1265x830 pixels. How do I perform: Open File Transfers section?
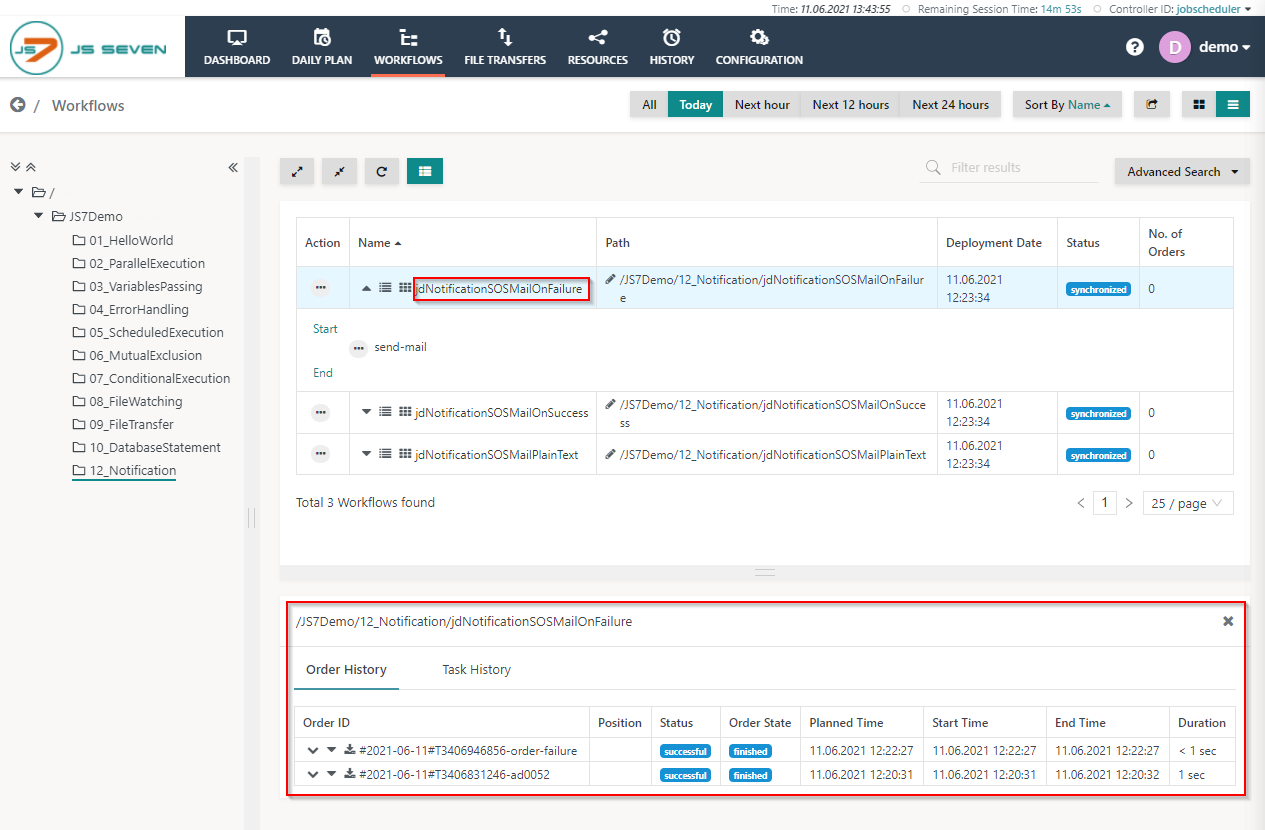pos(505,47)
